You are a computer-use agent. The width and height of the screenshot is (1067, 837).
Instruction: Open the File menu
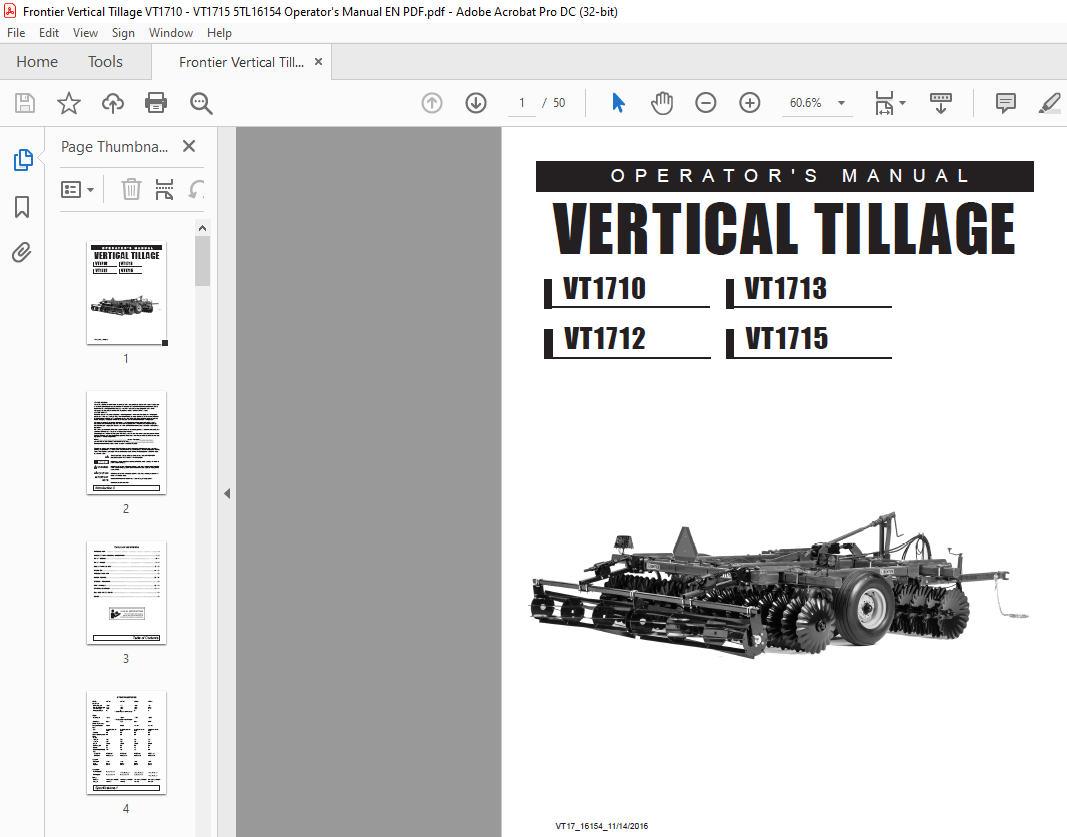point(16,33)
